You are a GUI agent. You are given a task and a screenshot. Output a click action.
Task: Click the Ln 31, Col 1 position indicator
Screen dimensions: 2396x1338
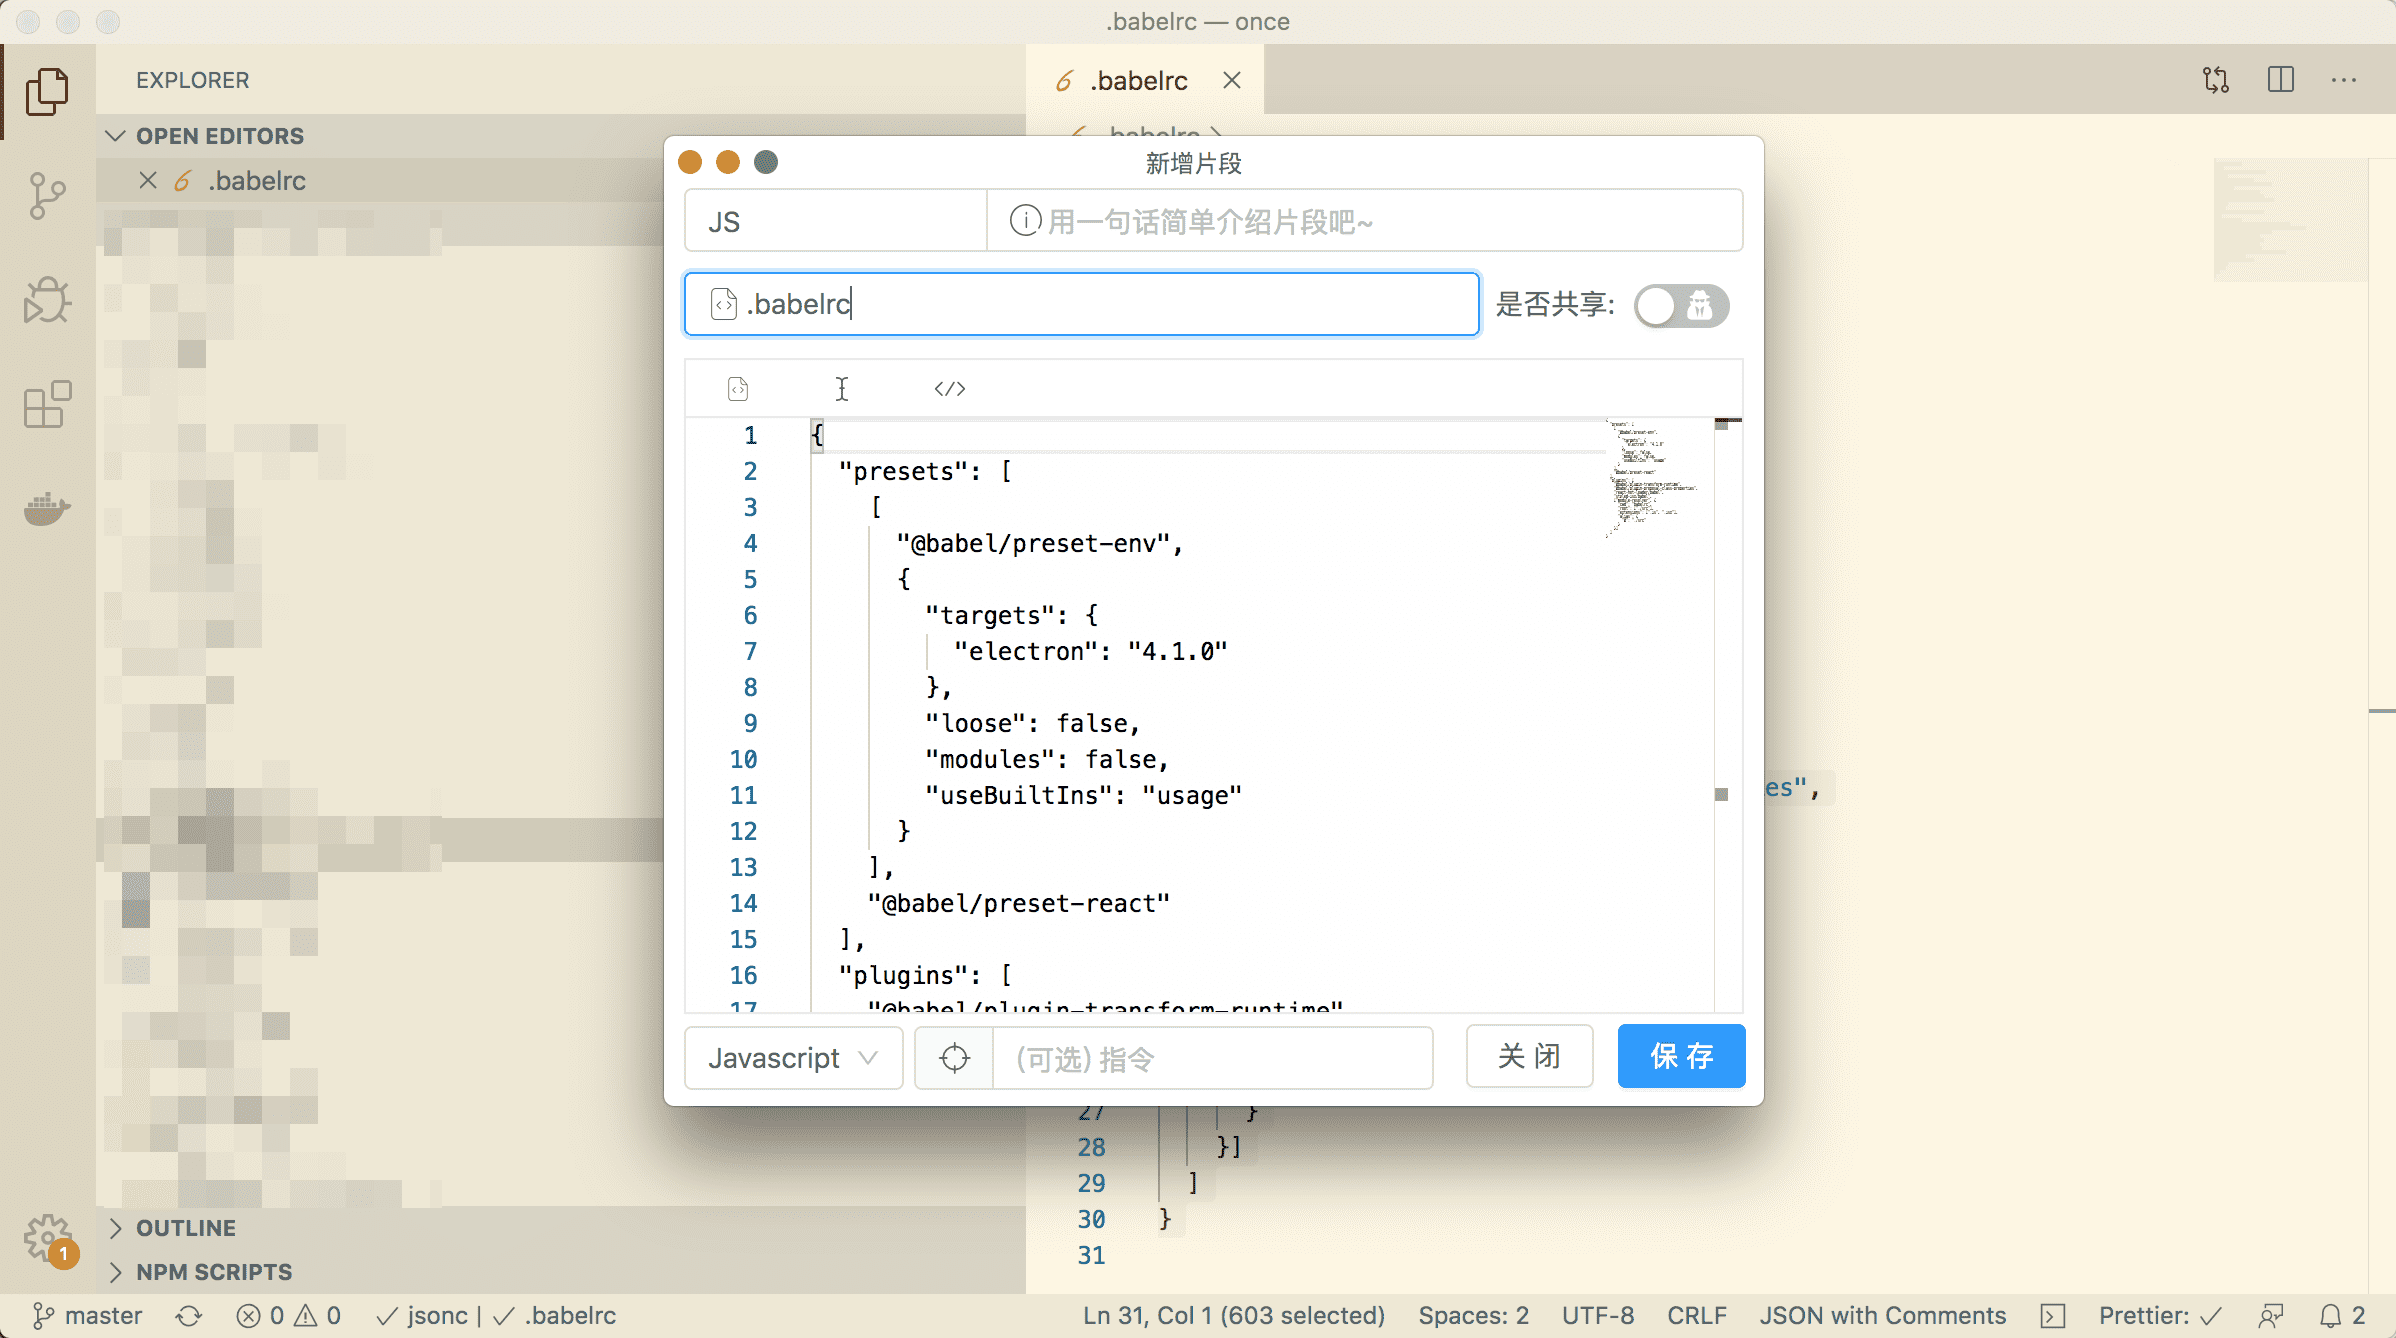(x=1233, y=1315)
